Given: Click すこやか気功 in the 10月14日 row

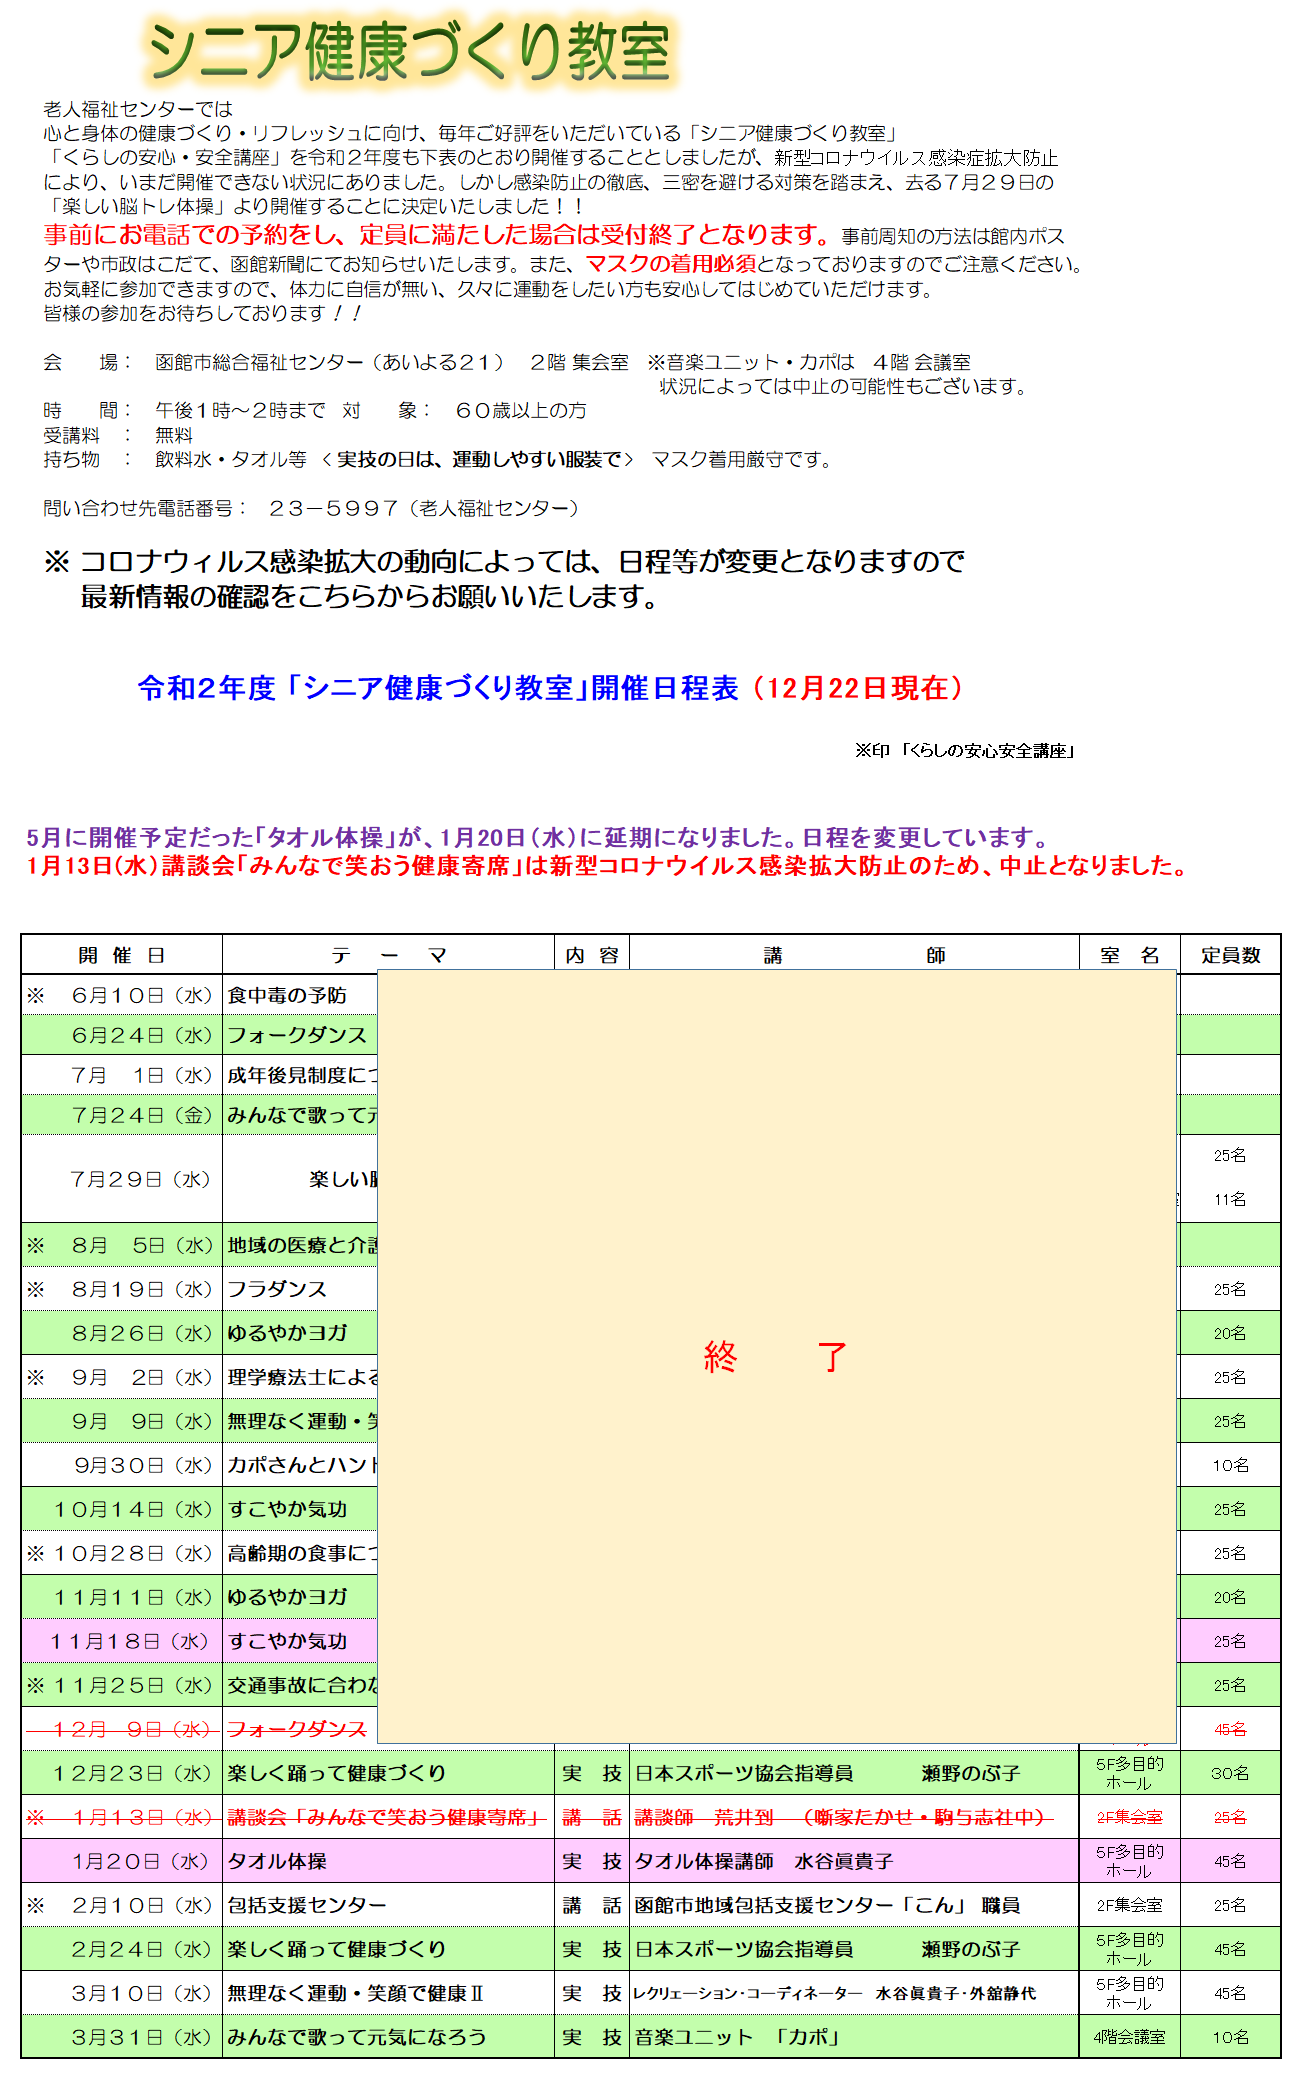Looking at the screenshot, I should (287, 1510).
